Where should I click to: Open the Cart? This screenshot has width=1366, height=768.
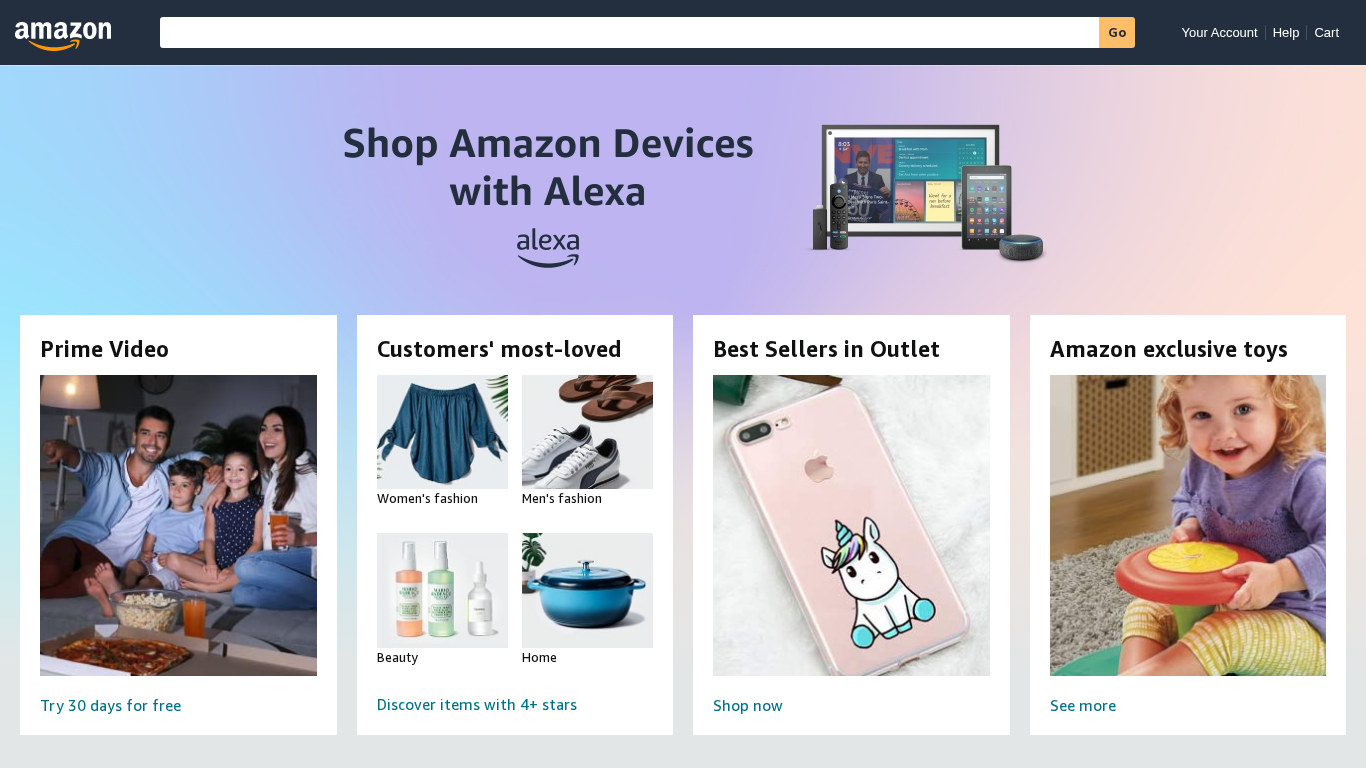coord(1326,32)
